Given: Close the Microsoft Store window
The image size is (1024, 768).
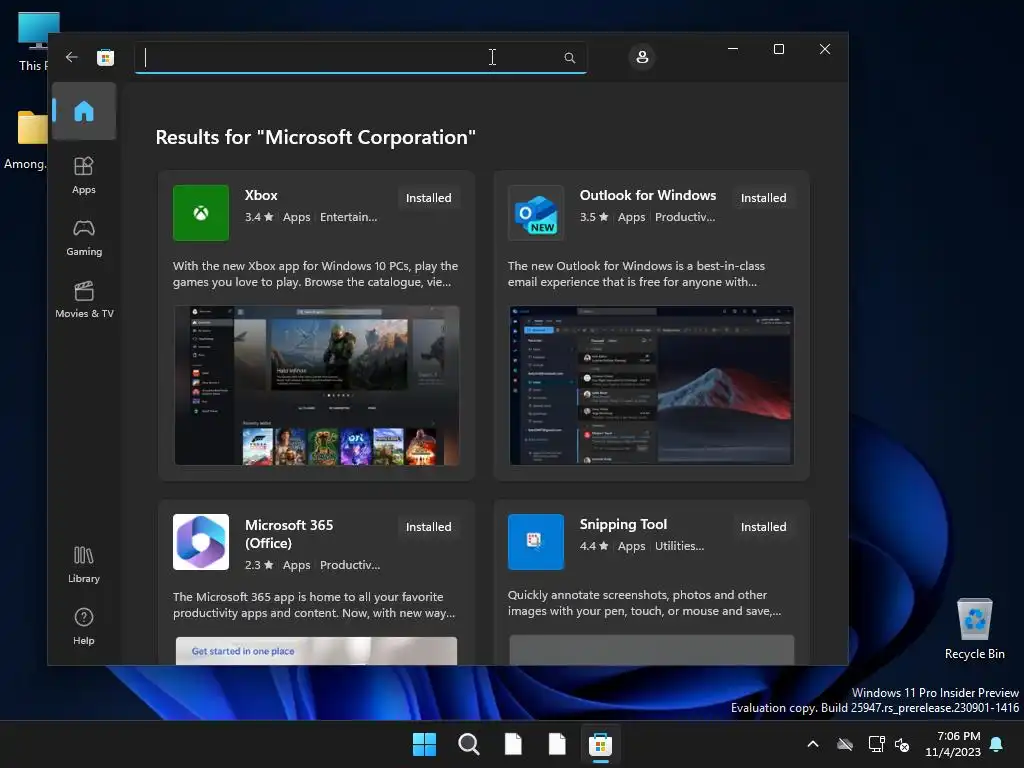Looking at the screenshot, I should tap(825, 49).
